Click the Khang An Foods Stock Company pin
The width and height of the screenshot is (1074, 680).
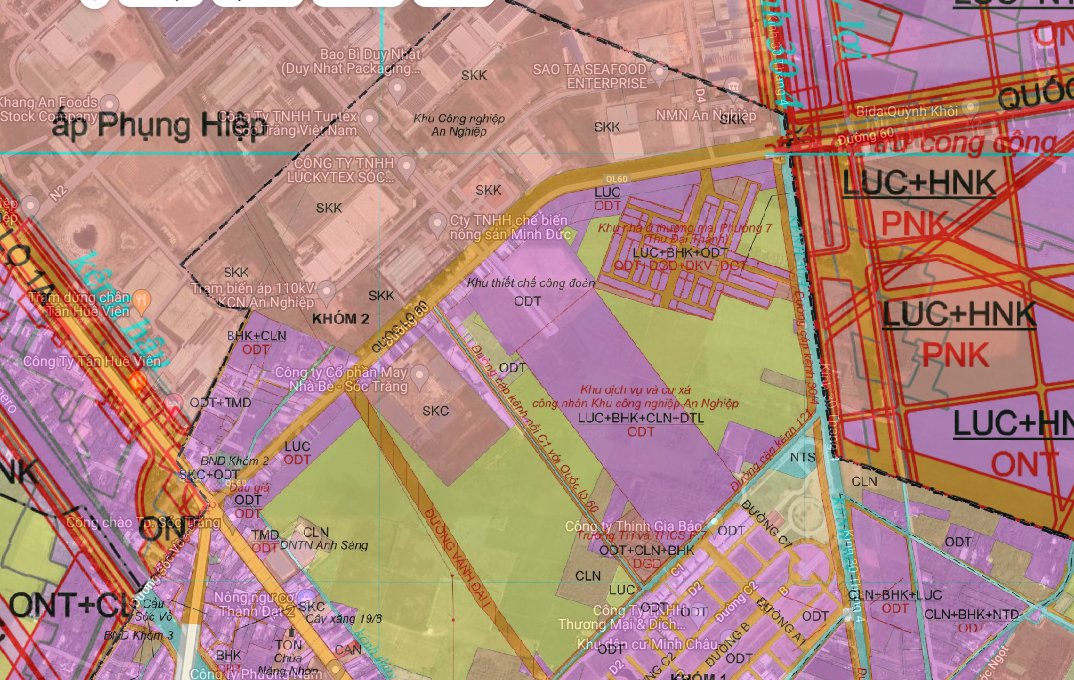click(110, 104)
